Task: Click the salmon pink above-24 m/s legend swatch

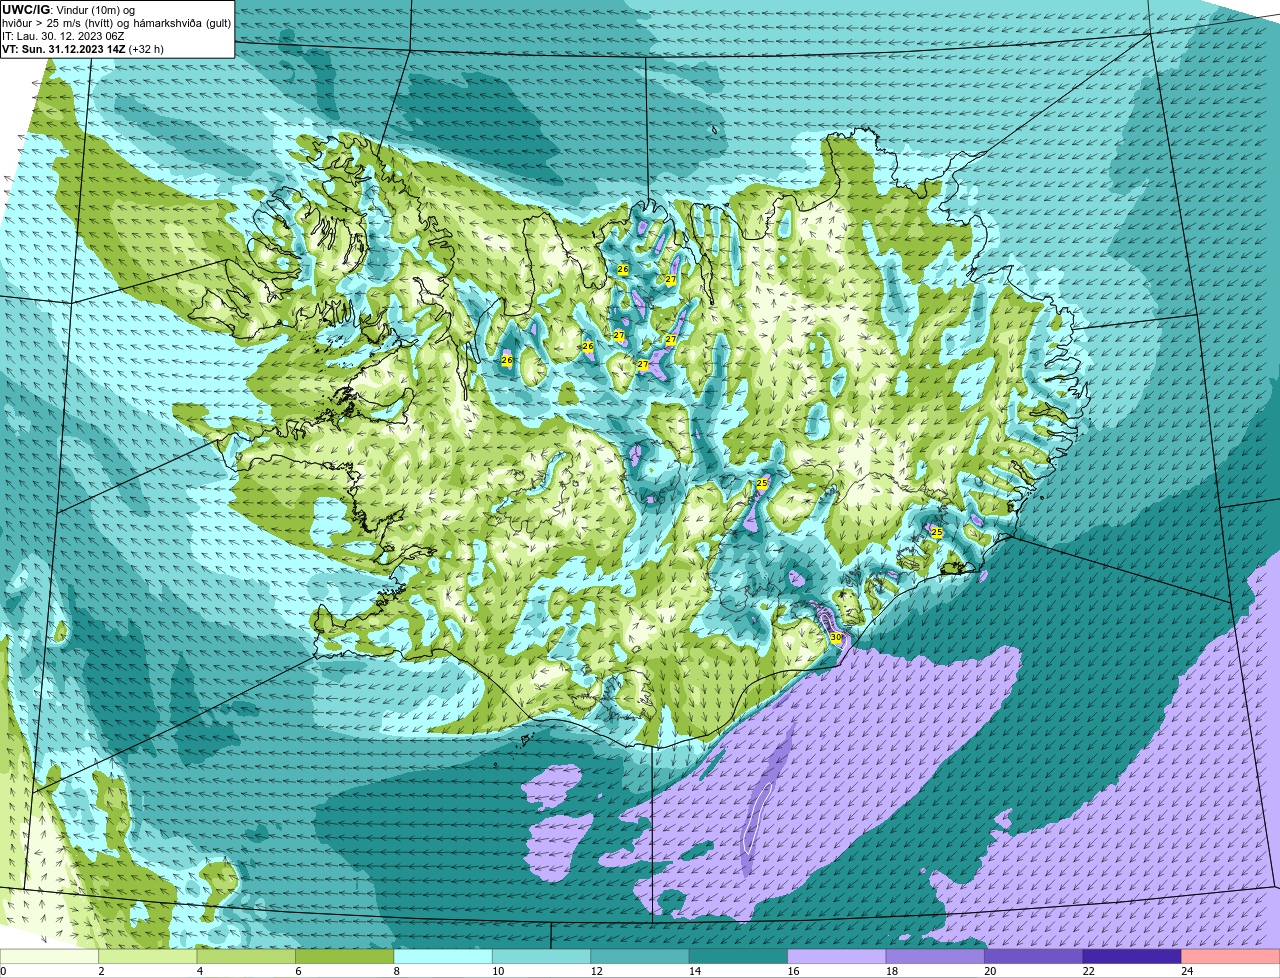Action: [1231, 957]
